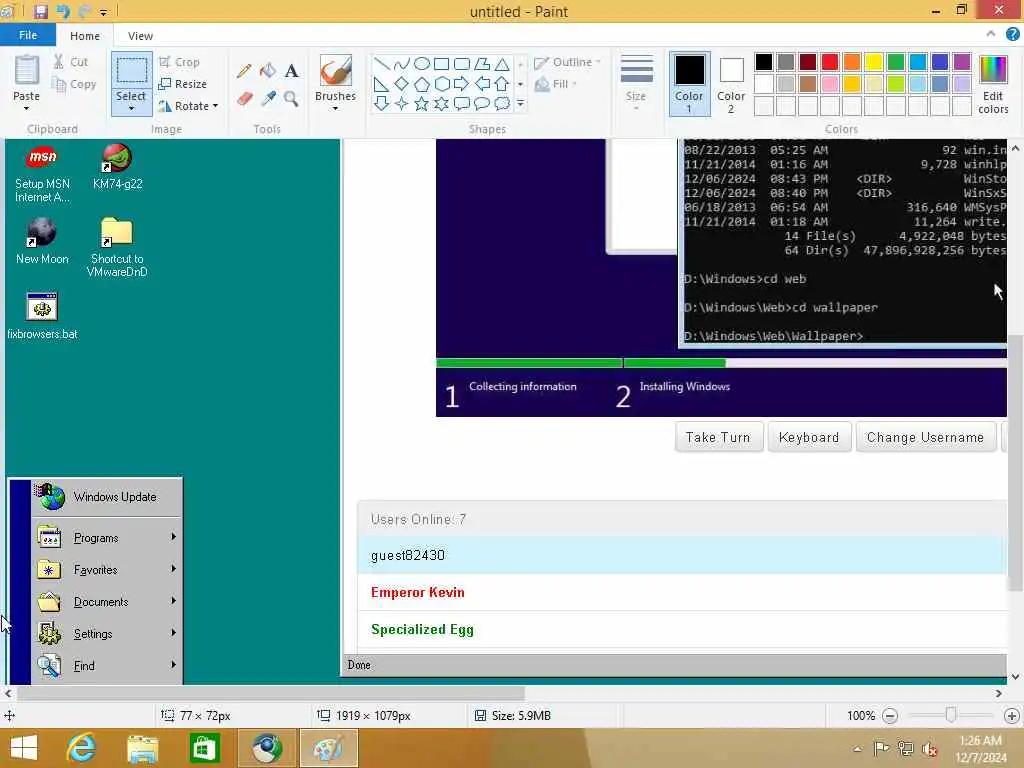Select the Fill with color bucket tool
1024x768 pixels.
point(268,71)
